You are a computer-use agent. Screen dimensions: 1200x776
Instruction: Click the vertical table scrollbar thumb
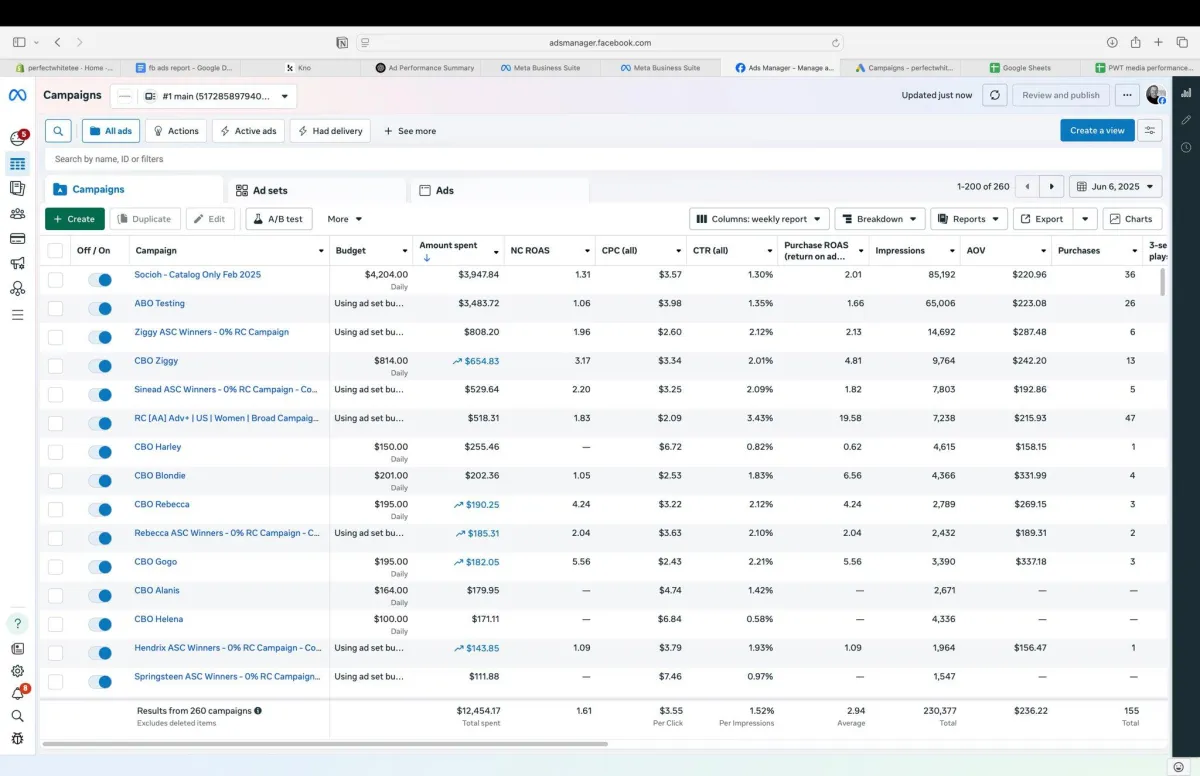1162,283
